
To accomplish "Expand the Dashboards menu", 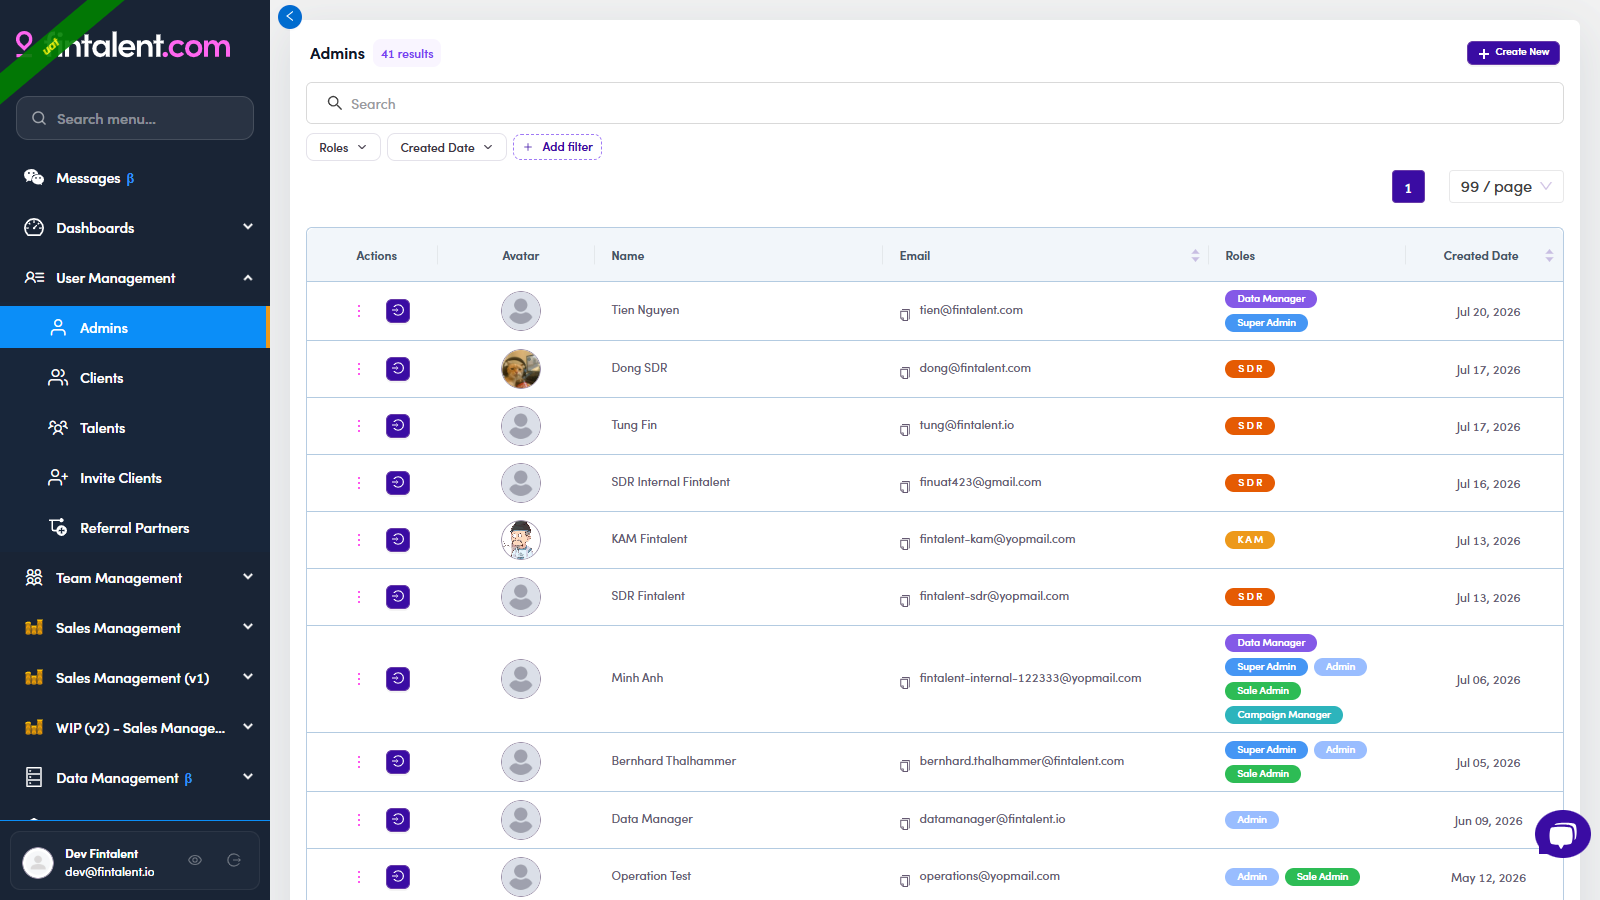I will [x=135, y=228].
